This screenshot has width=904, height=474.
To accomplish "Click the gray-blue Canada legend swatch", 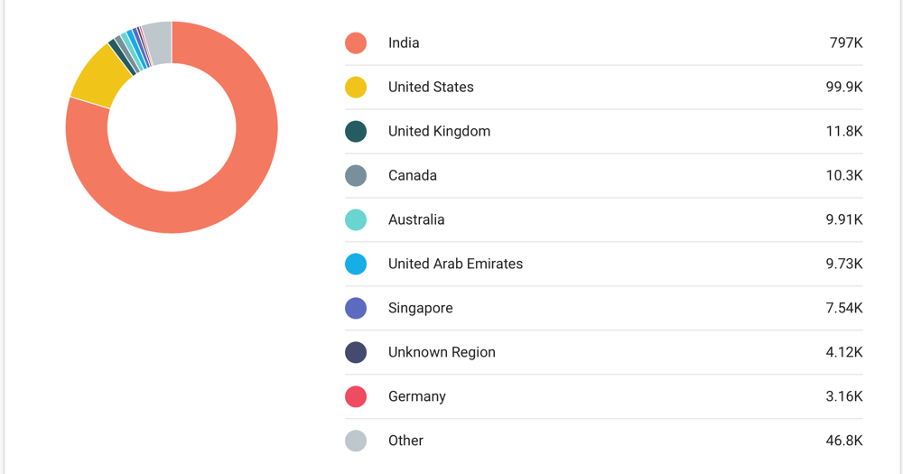I will pyautogui.click(x=356, y=176).
